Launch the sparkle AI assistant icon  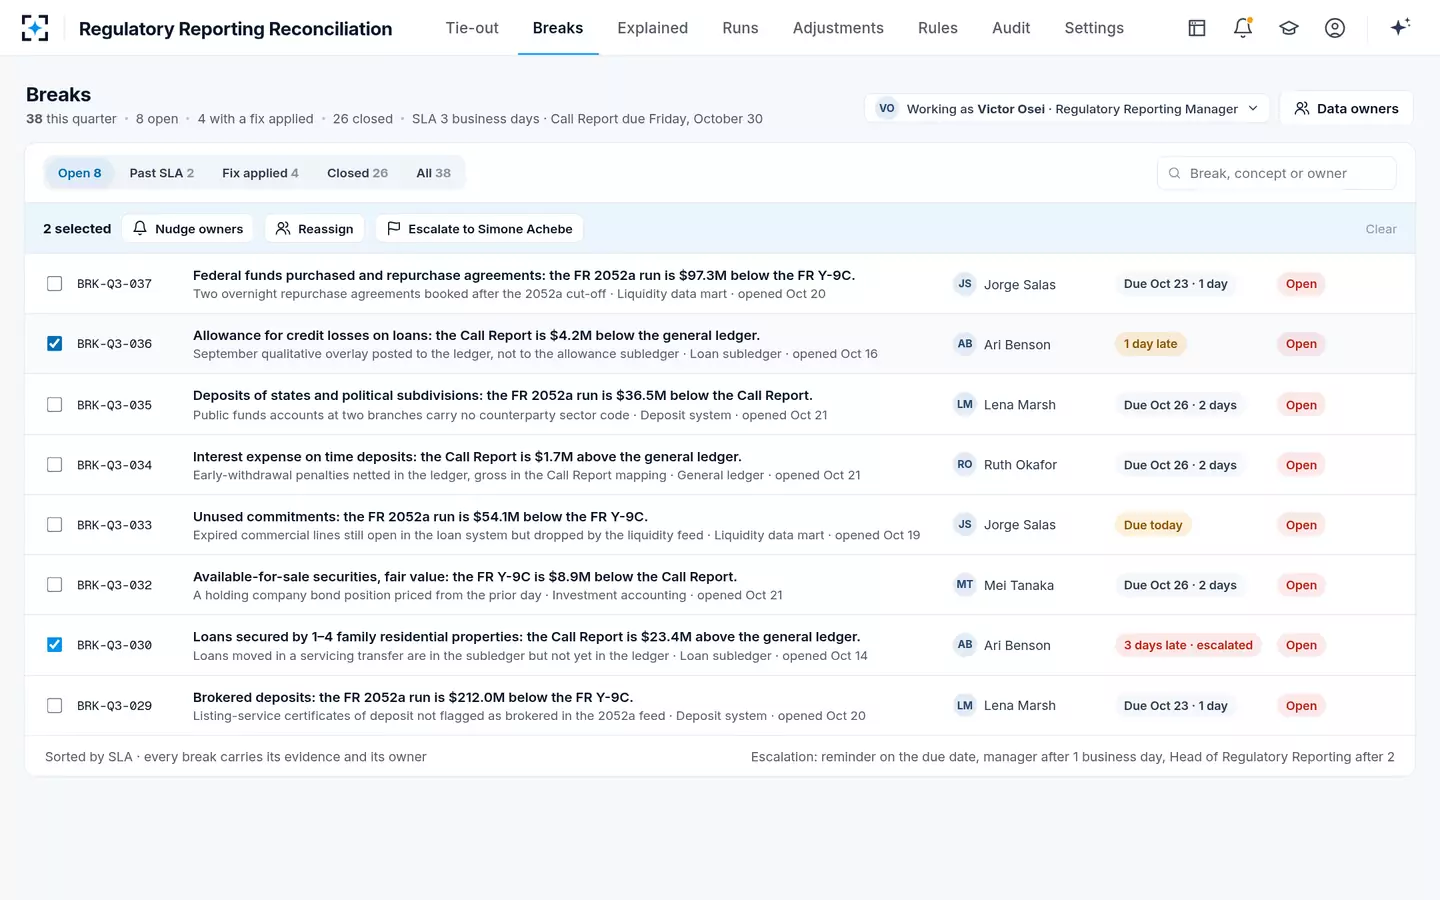tap(1400, 27)
